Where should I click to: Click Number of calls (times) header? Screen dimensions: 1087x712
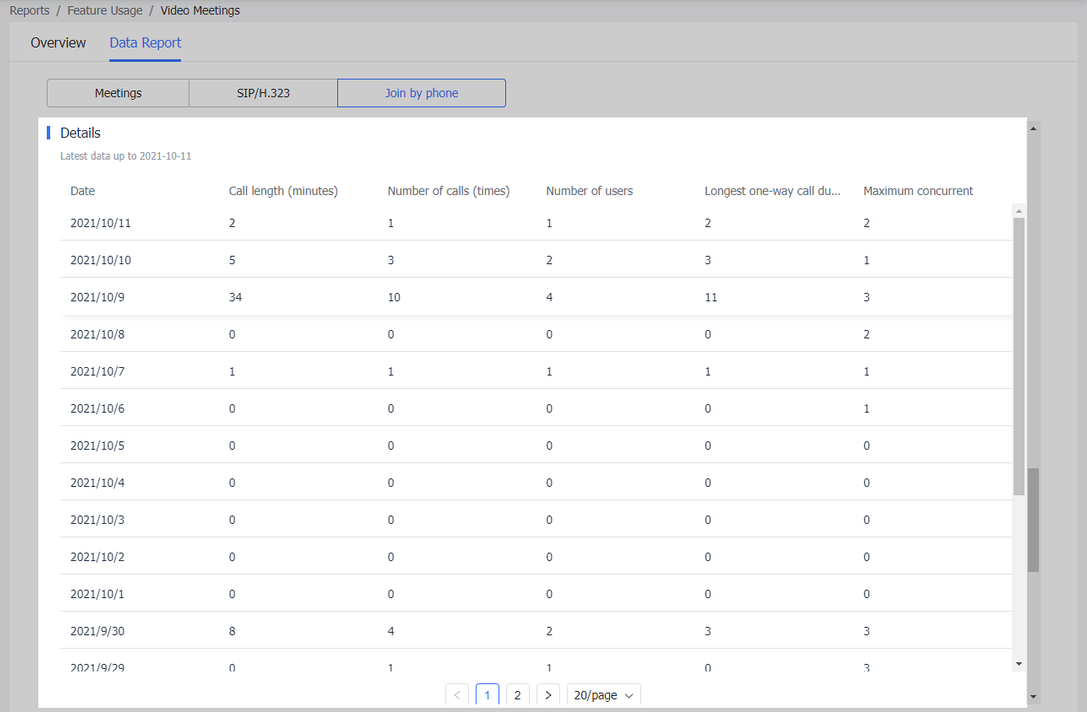(x=448, y=191)
